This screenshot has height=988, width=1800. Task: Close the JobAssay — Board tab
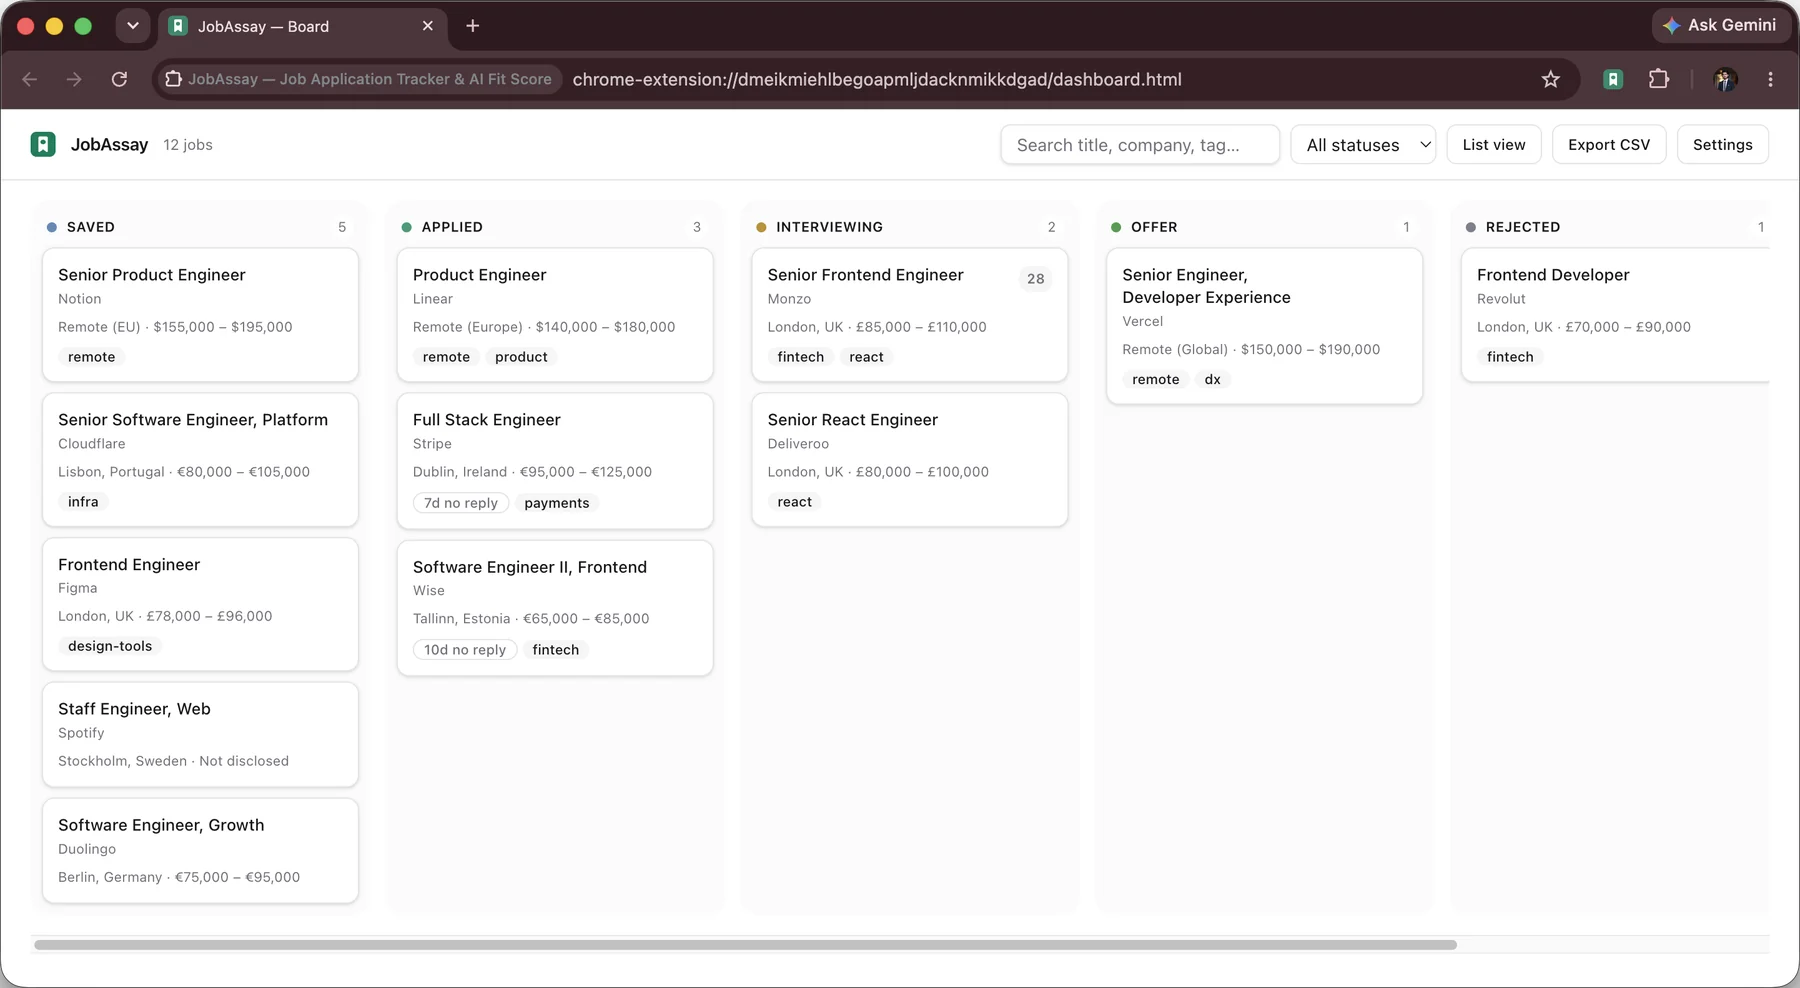[428, 26]
